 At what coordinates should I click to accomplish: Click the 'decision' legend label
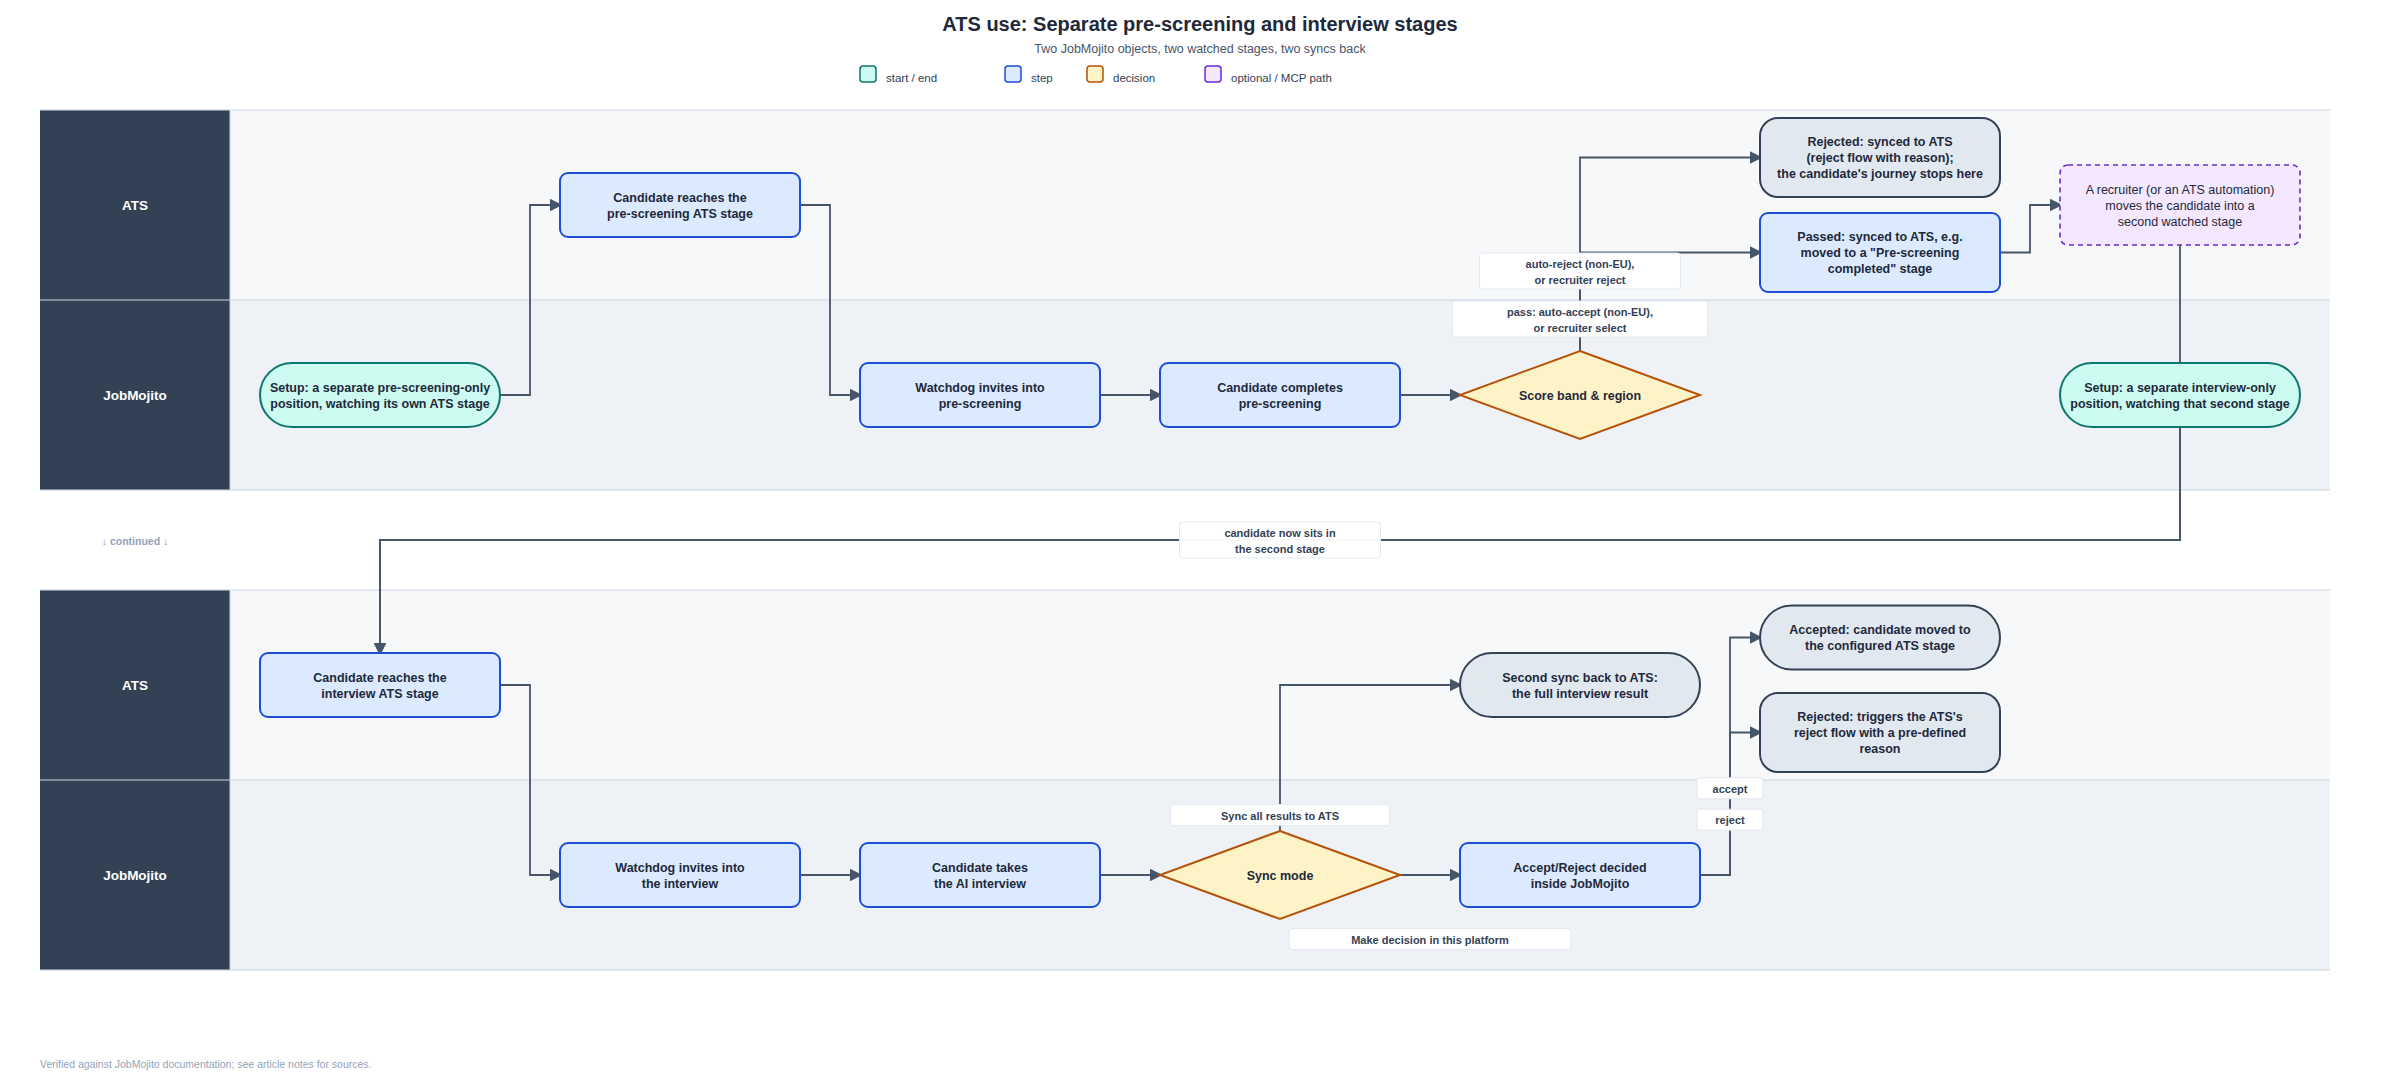point(1134,78)
